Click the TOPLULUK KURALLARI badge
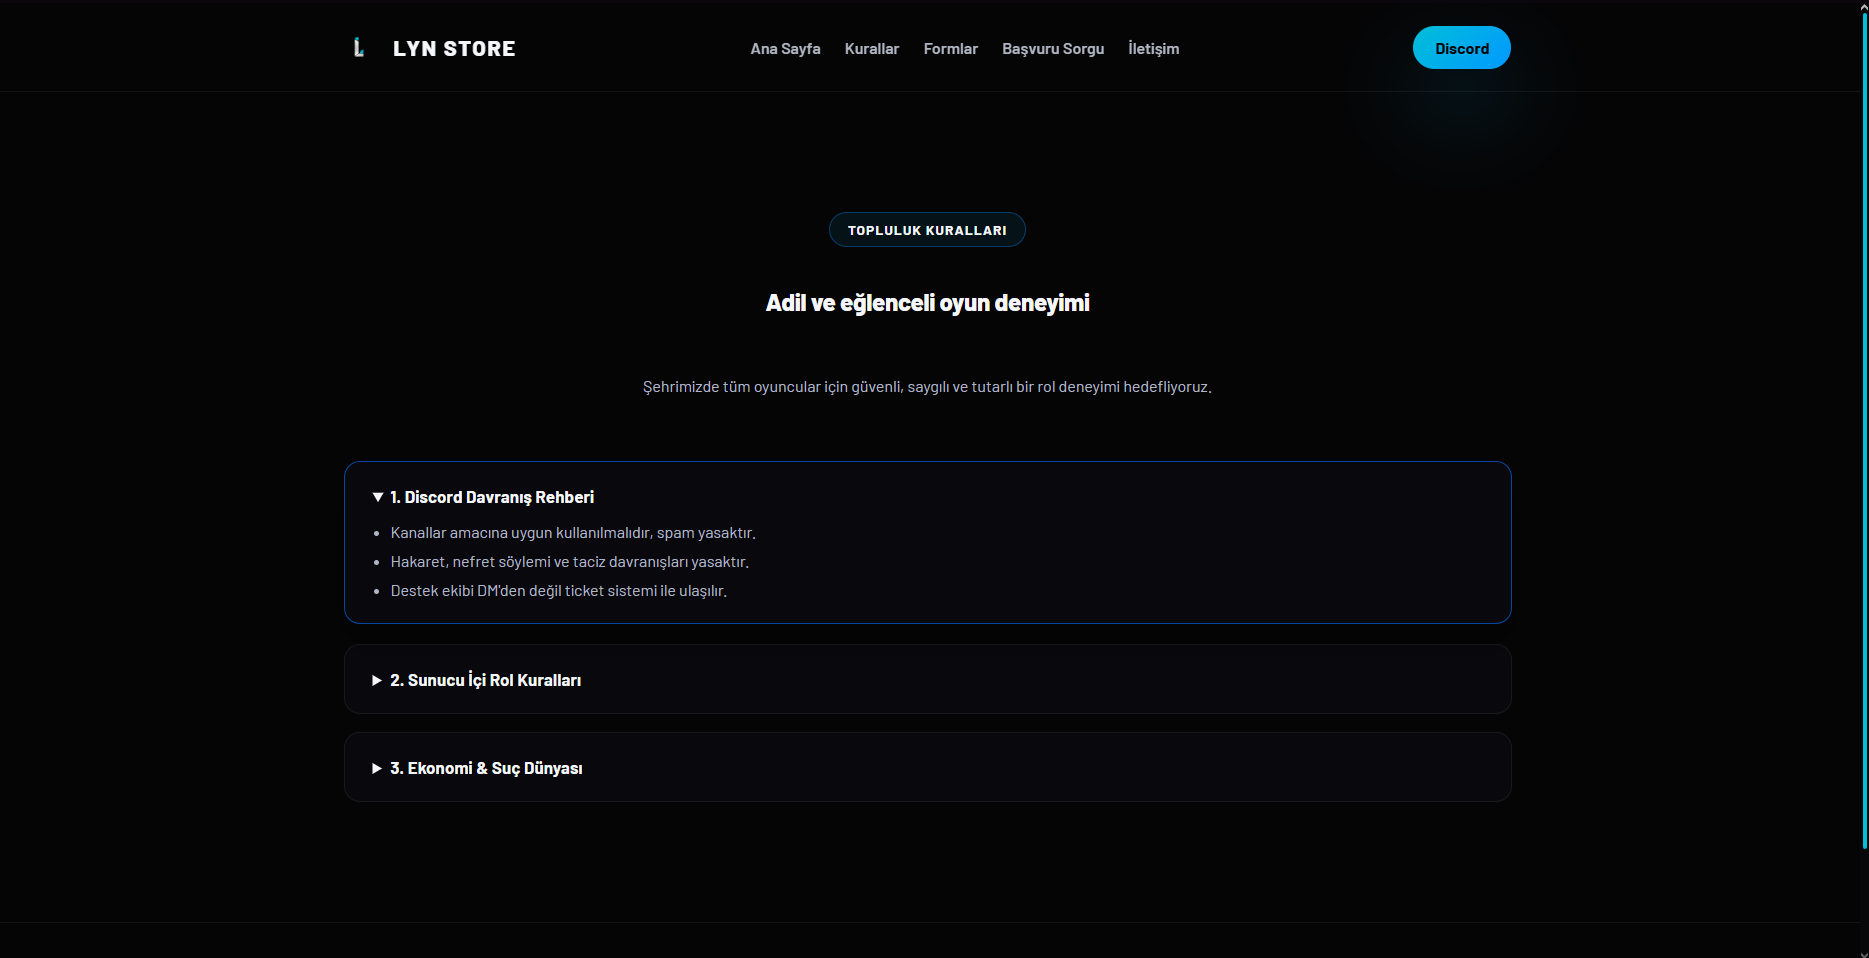The height and width of the screenshot is (958, 1869). (927, 230)
